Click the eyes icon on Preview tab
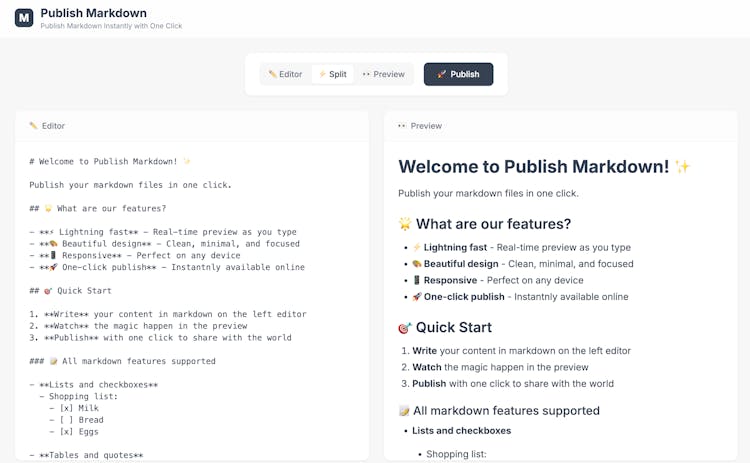 [x=366, y=74]
